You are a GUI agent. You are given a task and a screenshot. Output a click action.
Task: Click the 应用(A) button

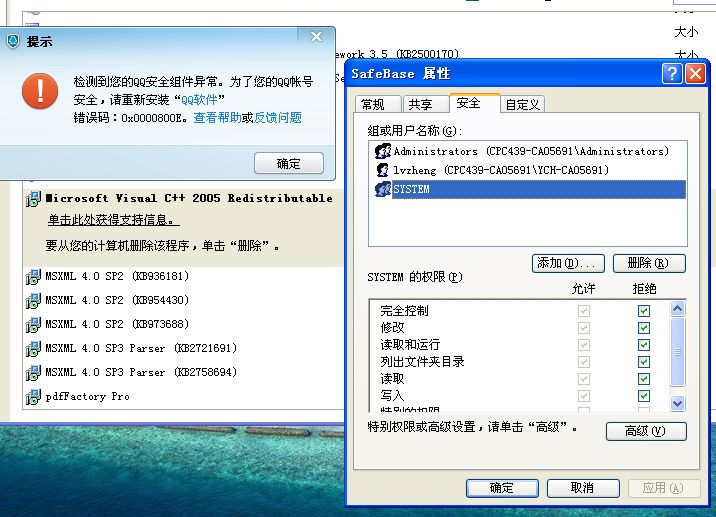click(x=664, y=488)
